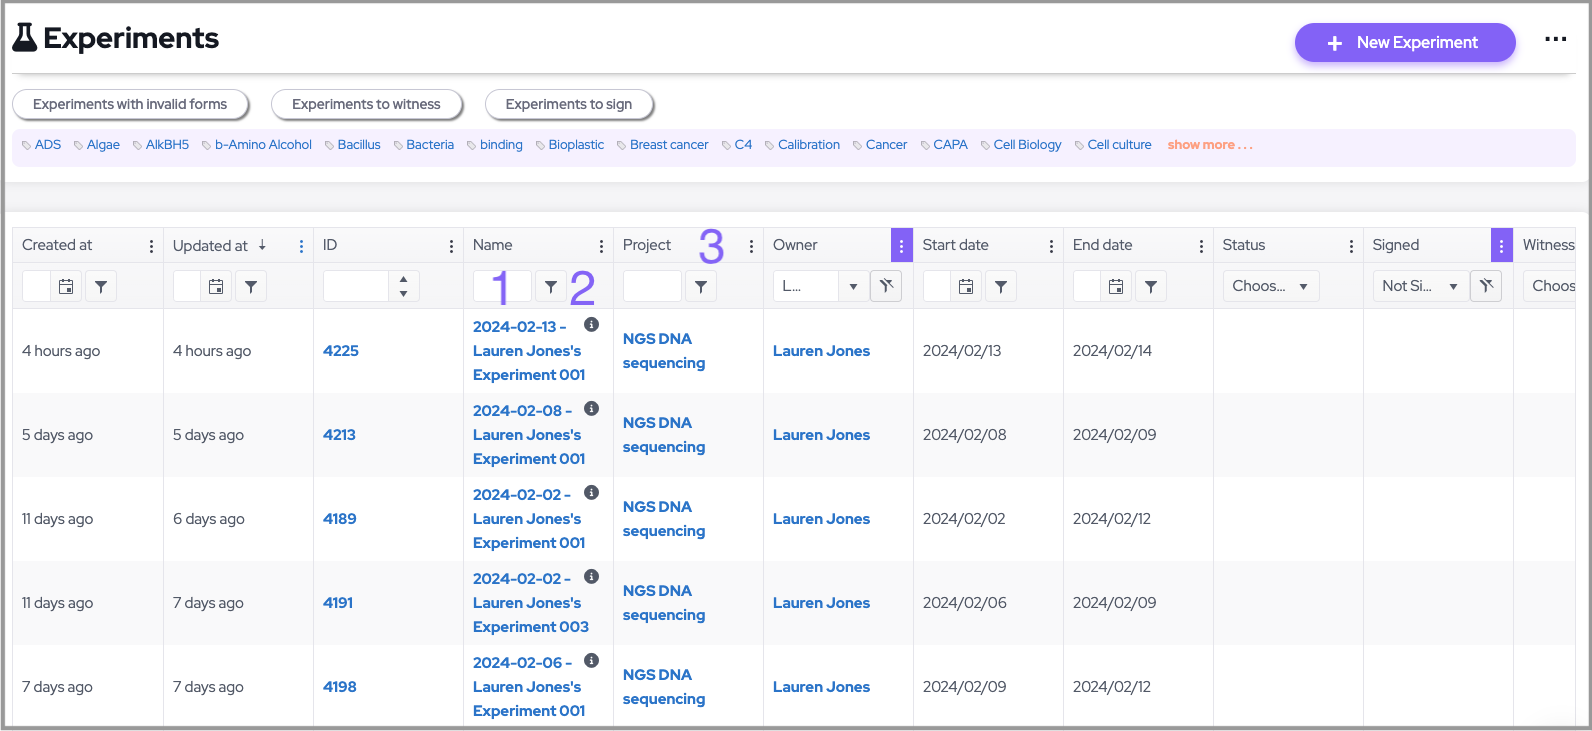The width and height of the screenshot is (1592, 731).
Task: Toggle Experiments with invalid forms filter
Action: point(130,104)
